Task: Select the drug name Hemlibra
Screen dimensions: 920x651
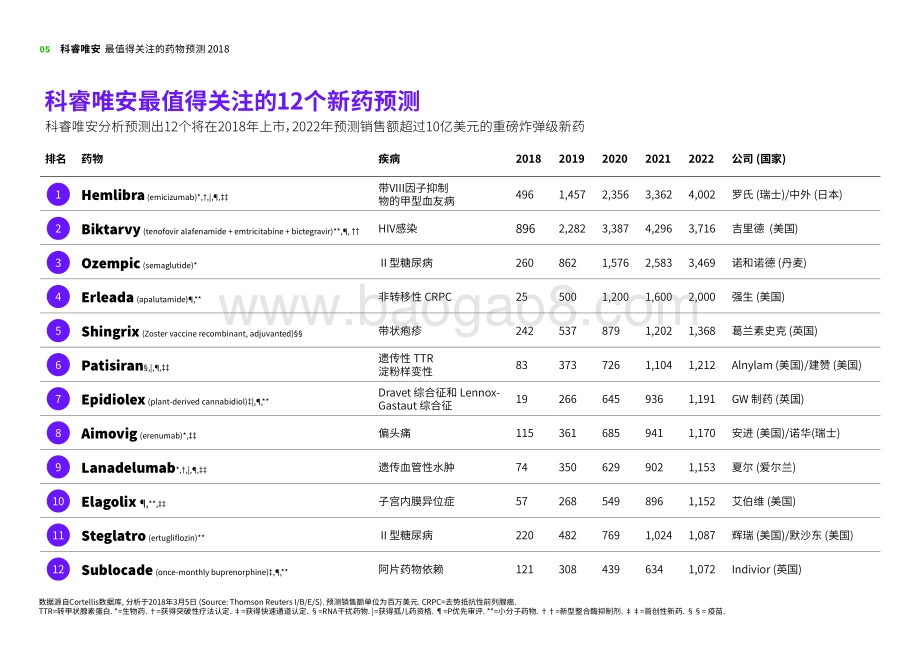Action: pyautogui.click(x=113, y=195)
